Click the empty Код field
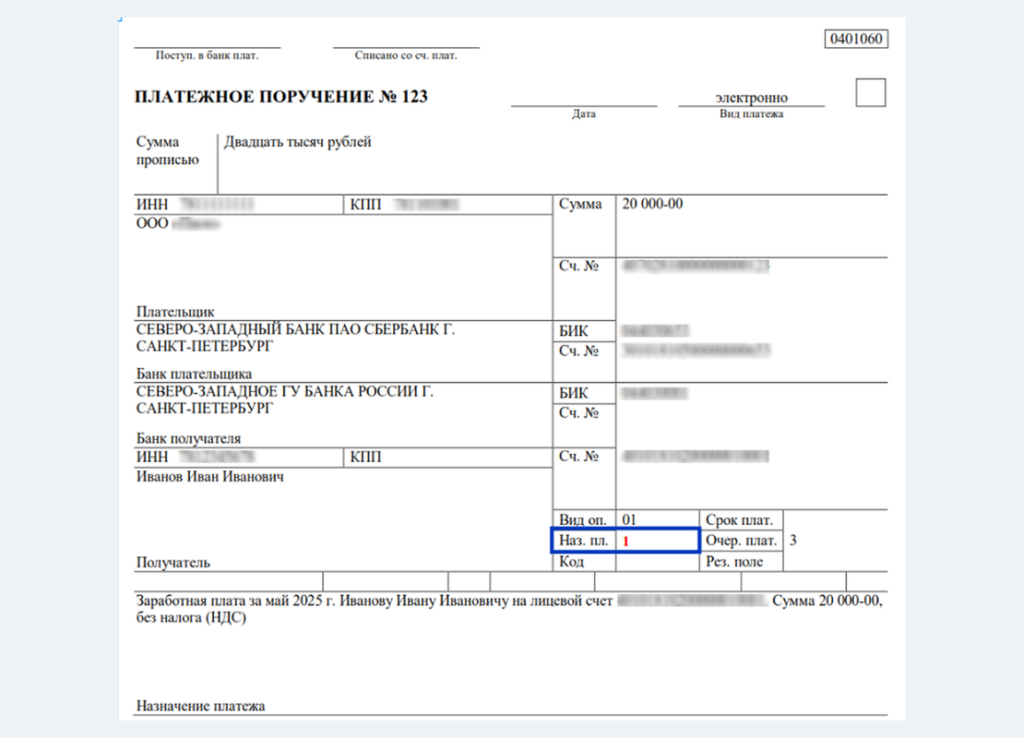Viewport: 1024px width, 738px height. coord(656,562)
